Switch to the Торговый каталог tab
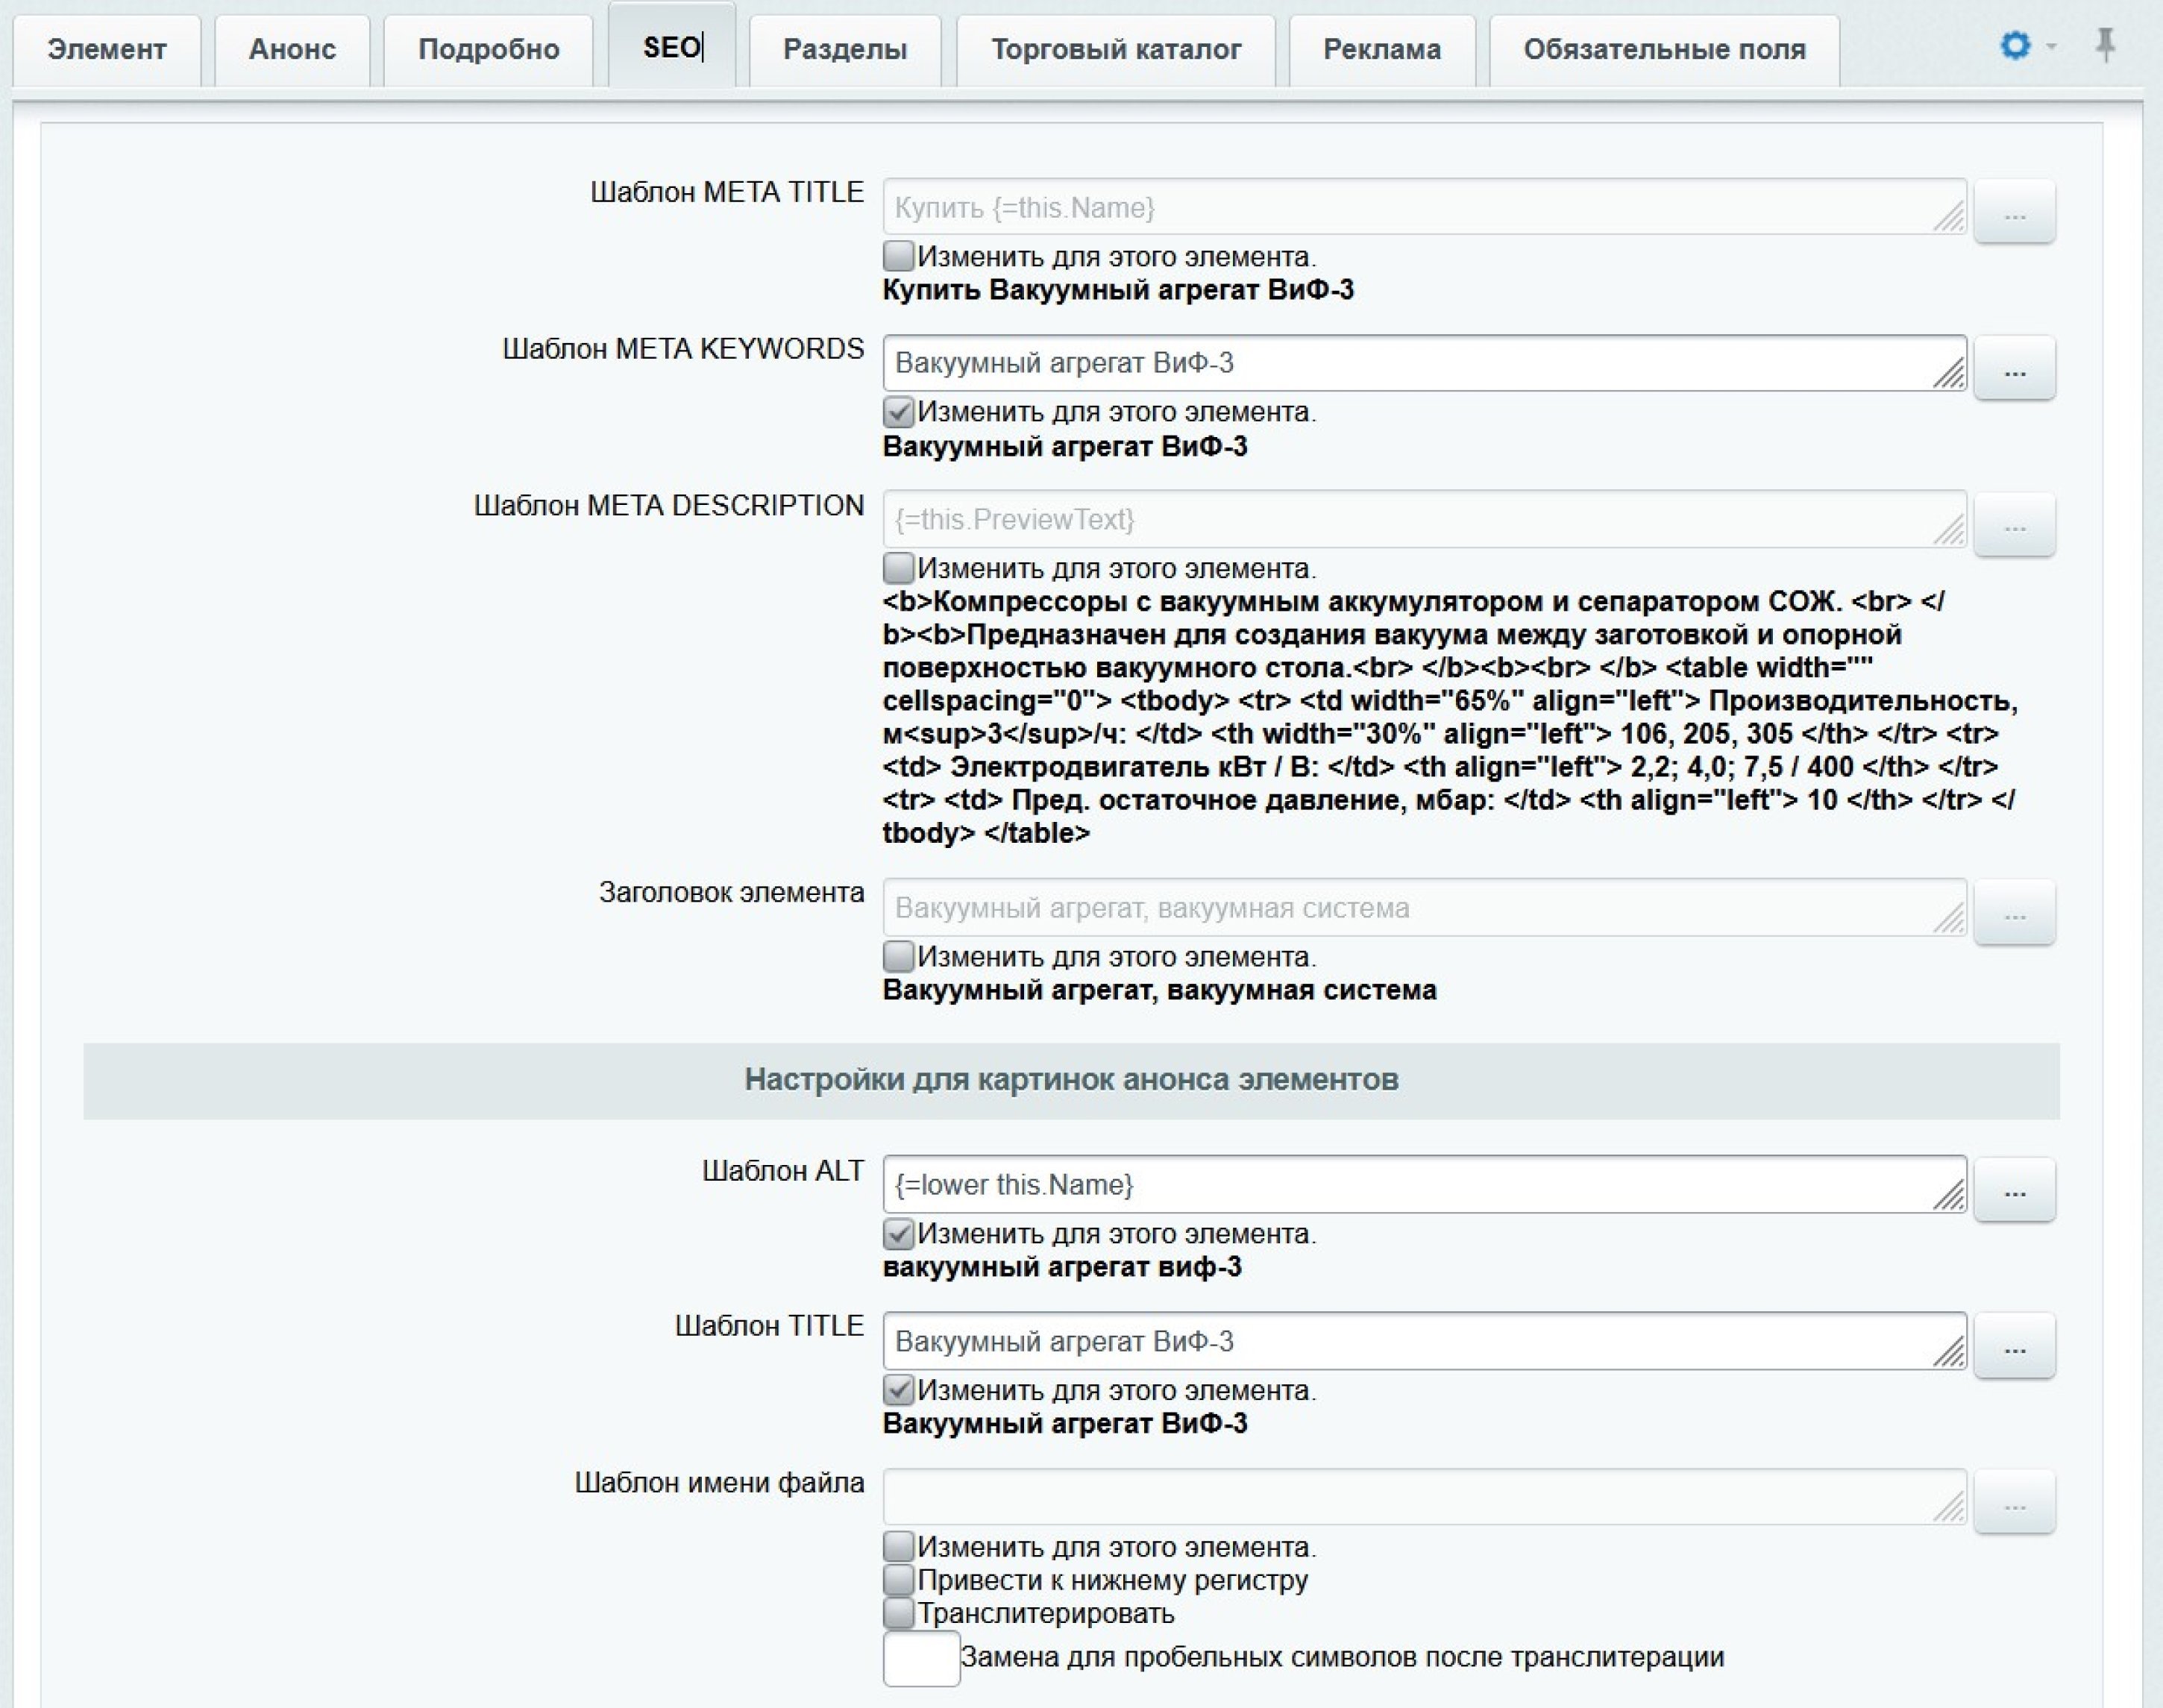Screen dimensions: 2163x1708 pyautogui.click(x=1115, y=49)
